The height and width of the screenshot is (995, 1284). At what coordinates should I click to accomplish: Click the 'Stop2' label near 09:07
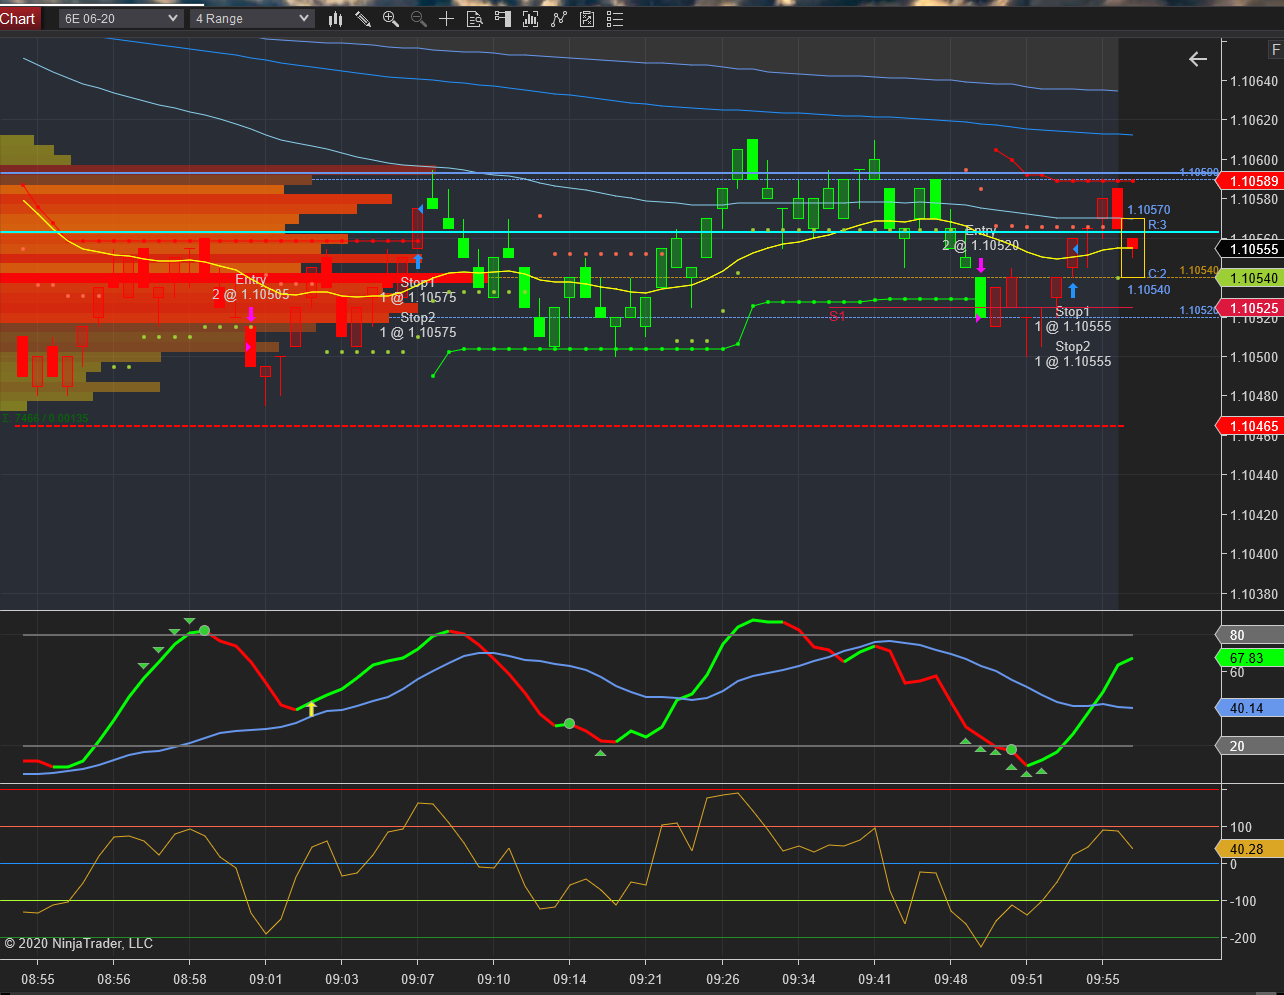(x=418, y=317)
